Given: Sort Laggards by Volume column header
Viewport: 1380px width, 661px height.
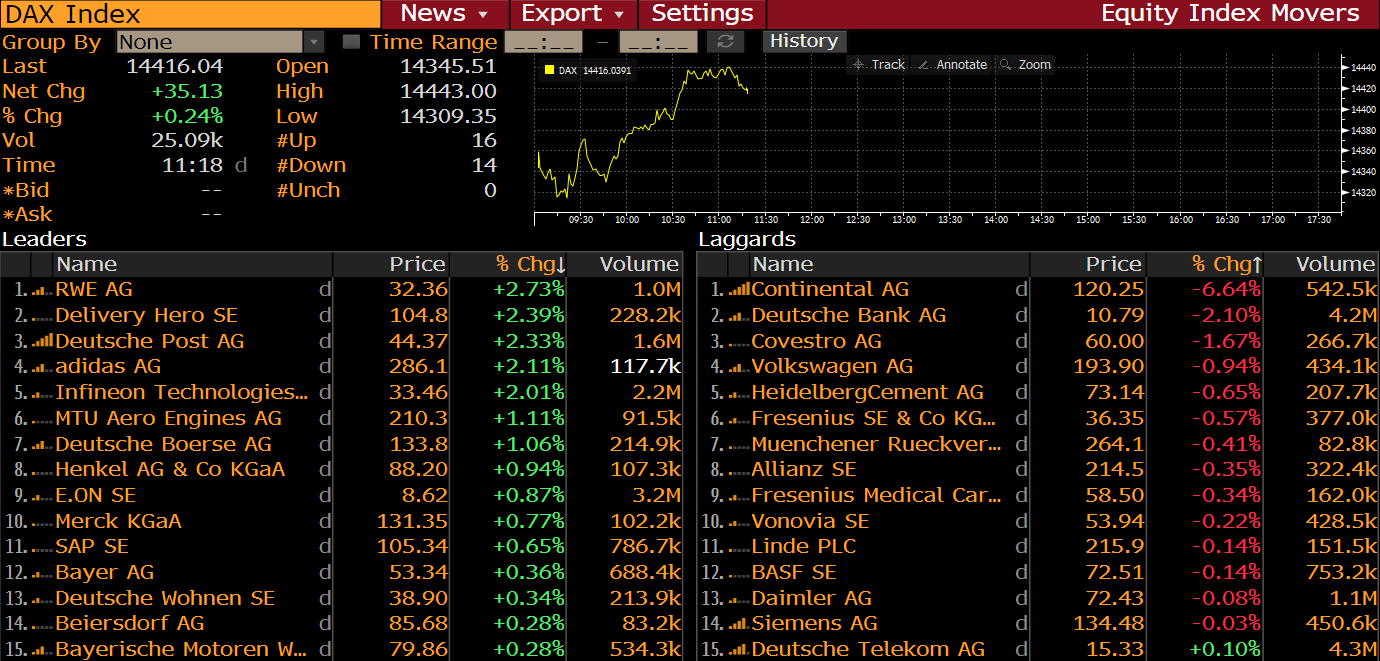Looking at the screenshot, I should pyautogui.click(x=1335, y=264).
